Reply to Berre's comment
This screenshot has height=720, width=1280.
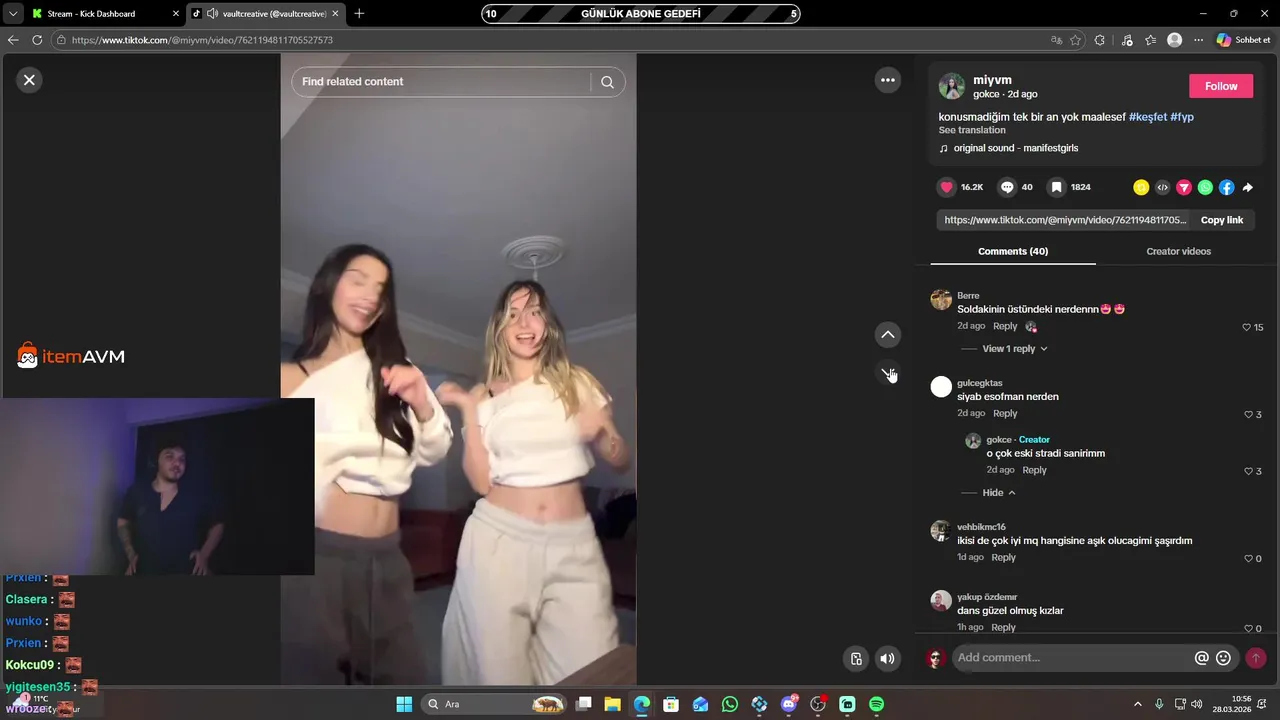click(1005, 326)
